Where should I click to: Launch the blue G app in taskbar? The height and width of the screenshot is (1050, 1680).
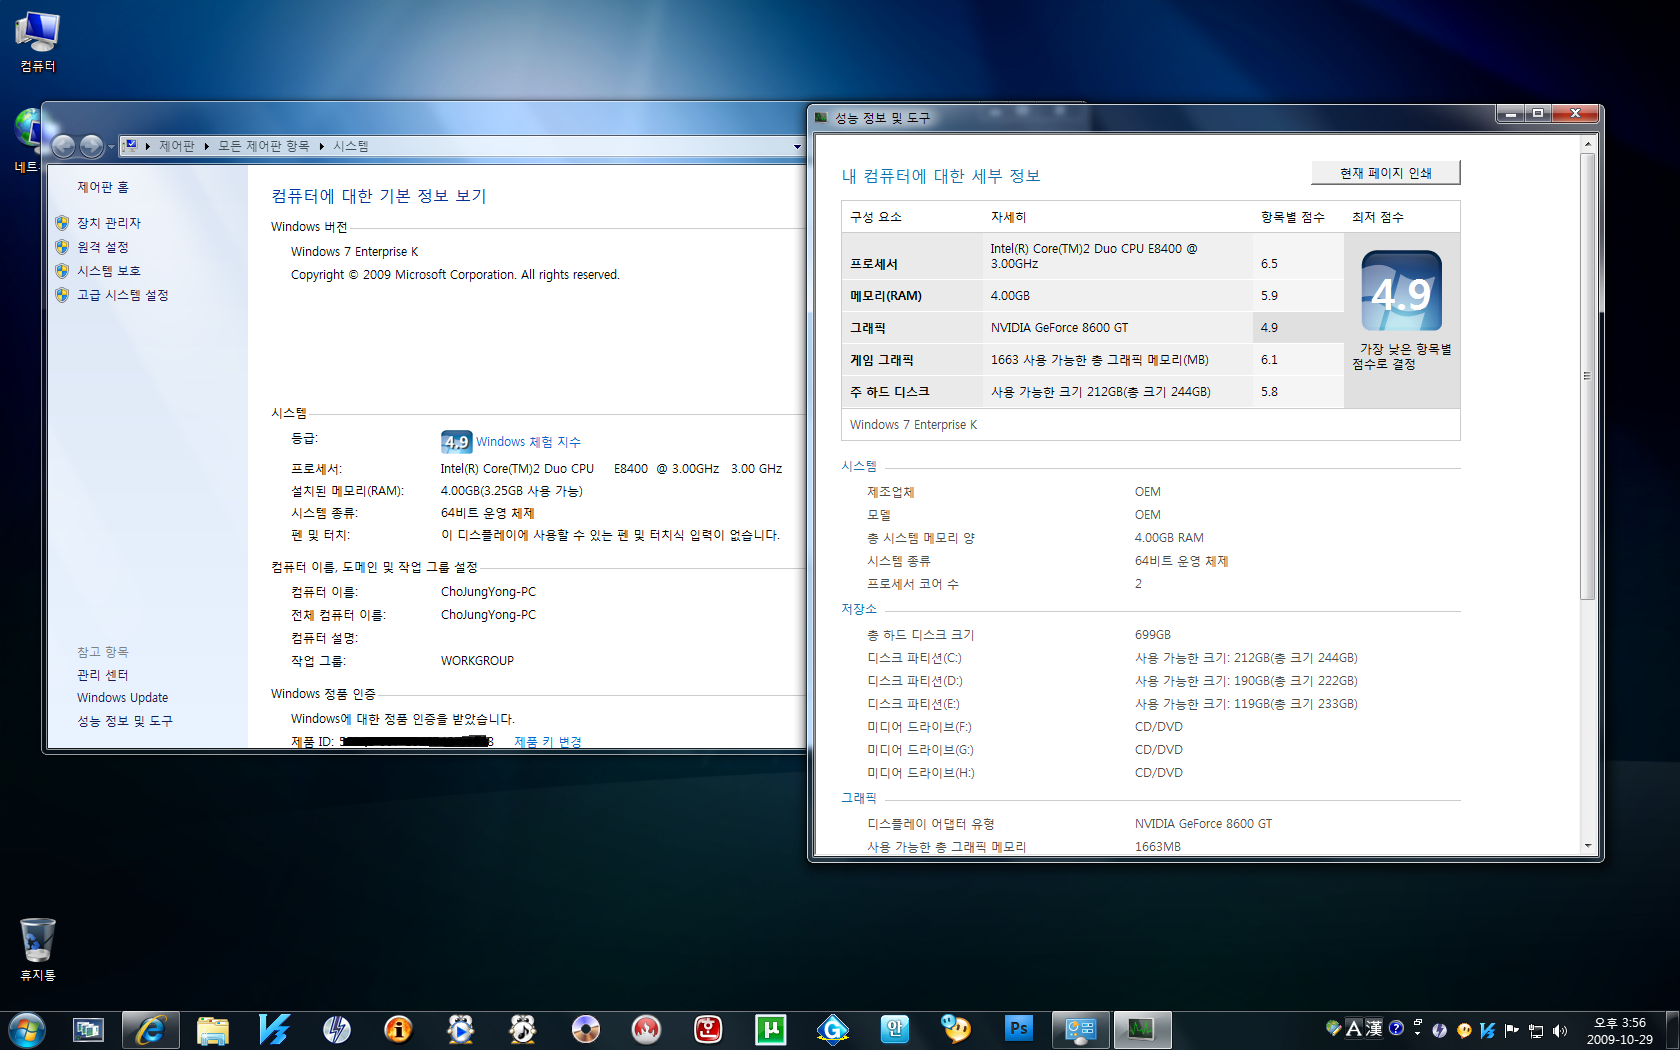coord(832,1029)
